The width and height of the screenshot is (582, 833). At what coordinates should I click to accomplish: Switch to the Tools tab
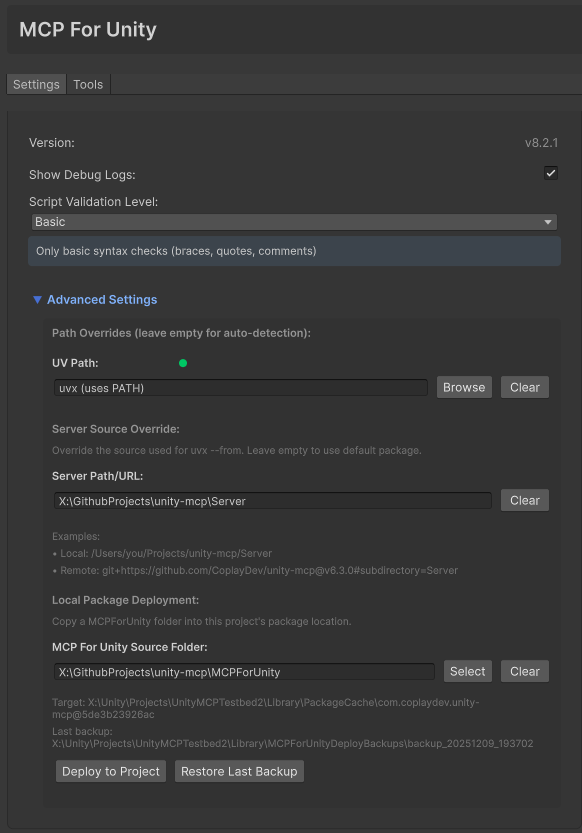click(88, 84)
